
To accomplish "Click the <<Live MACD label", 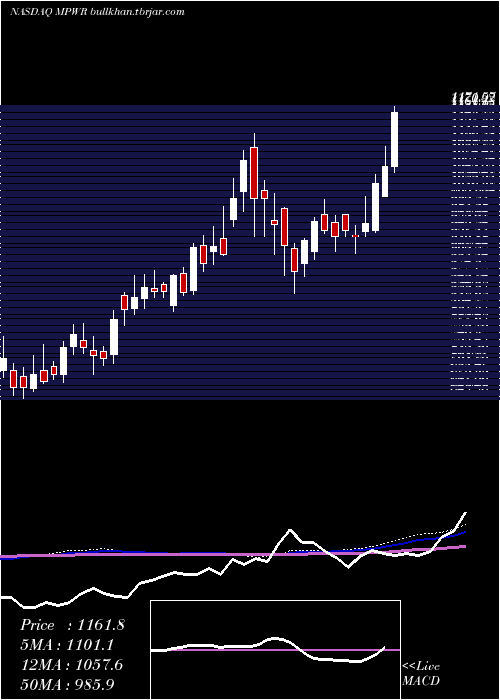I will pos(421,674).
